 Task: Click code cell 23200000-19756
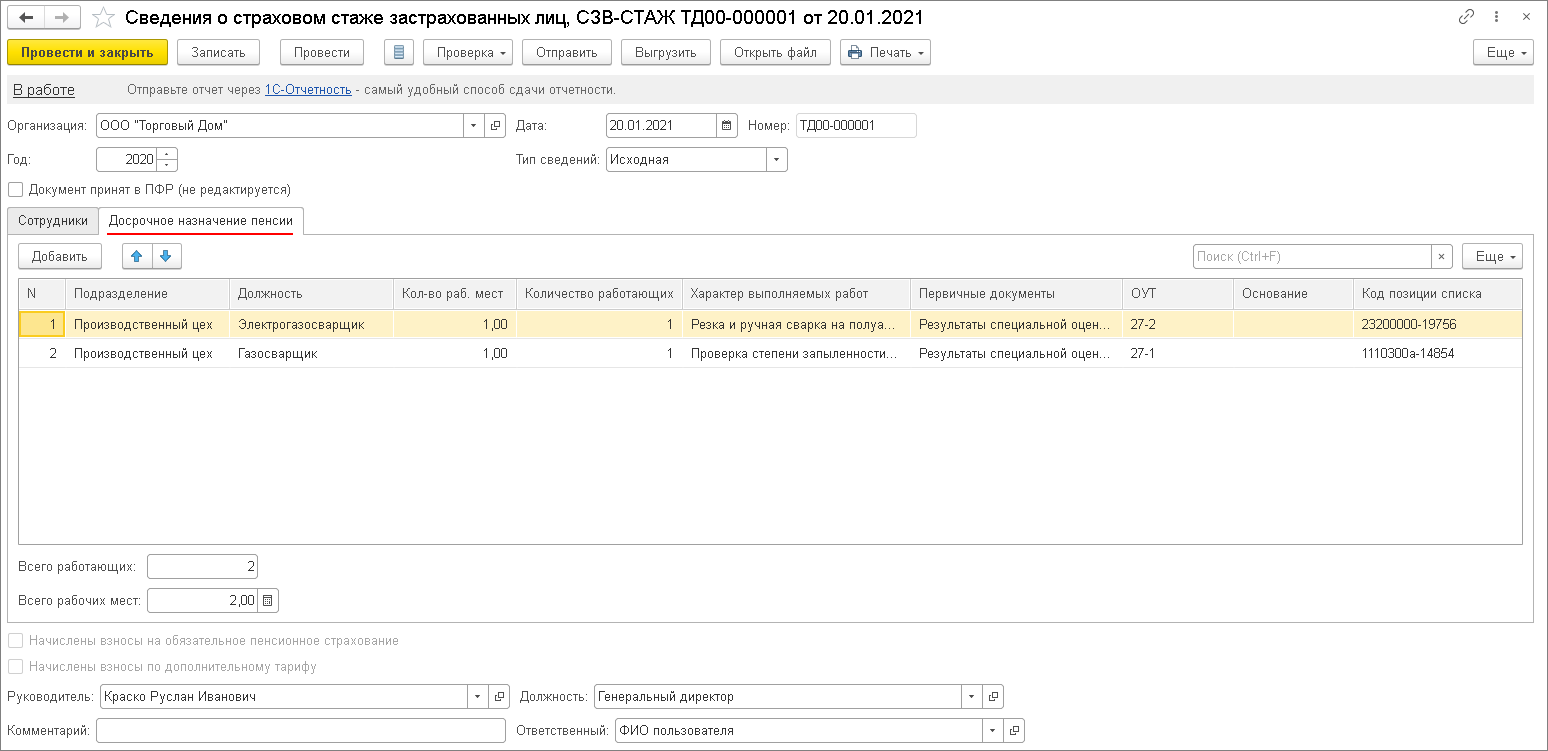[x=1437, y=324]
